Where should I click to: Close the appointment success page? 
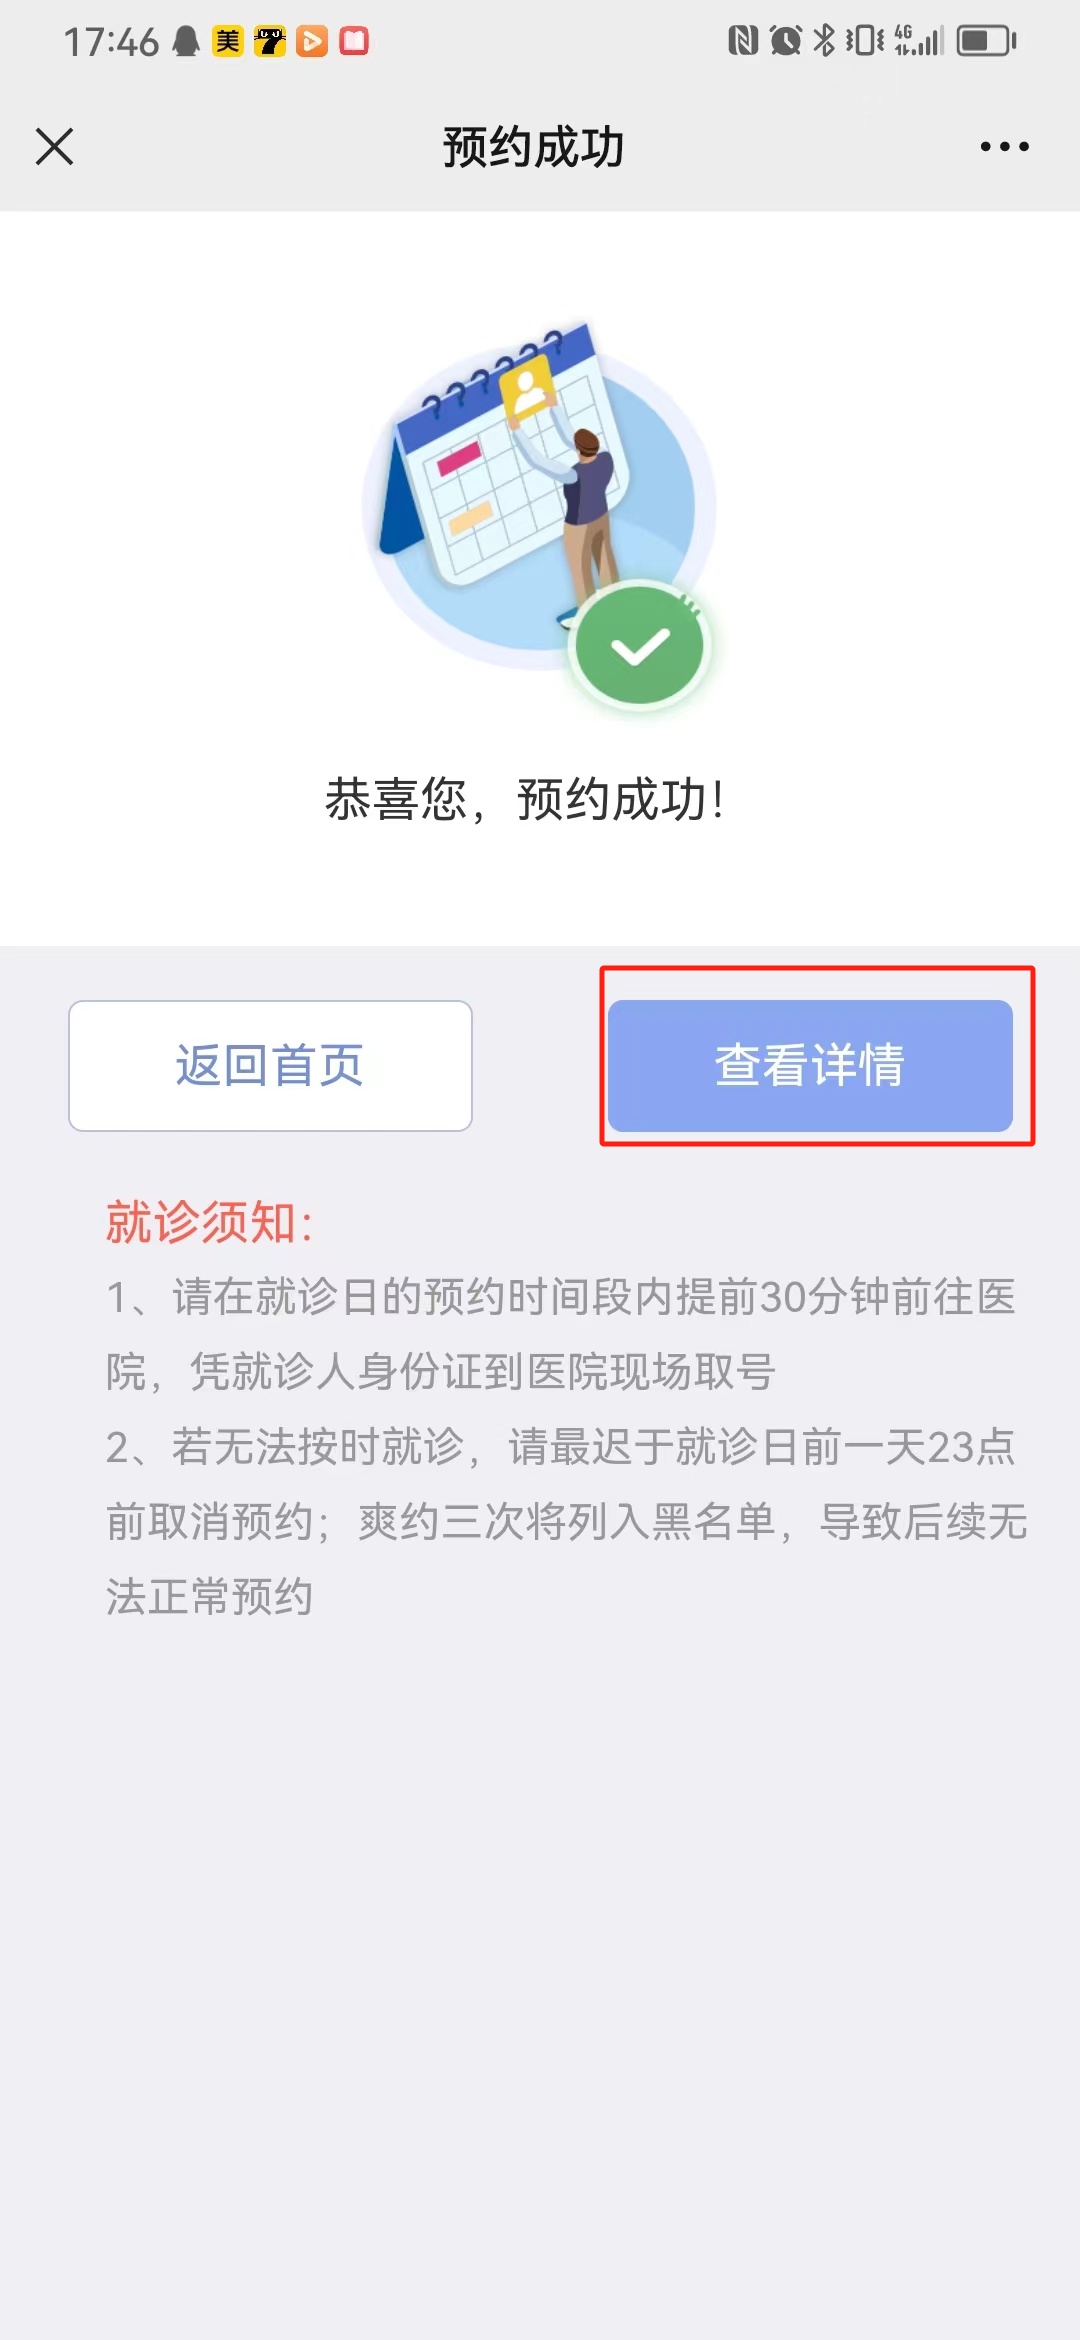(x=55, y=147)
